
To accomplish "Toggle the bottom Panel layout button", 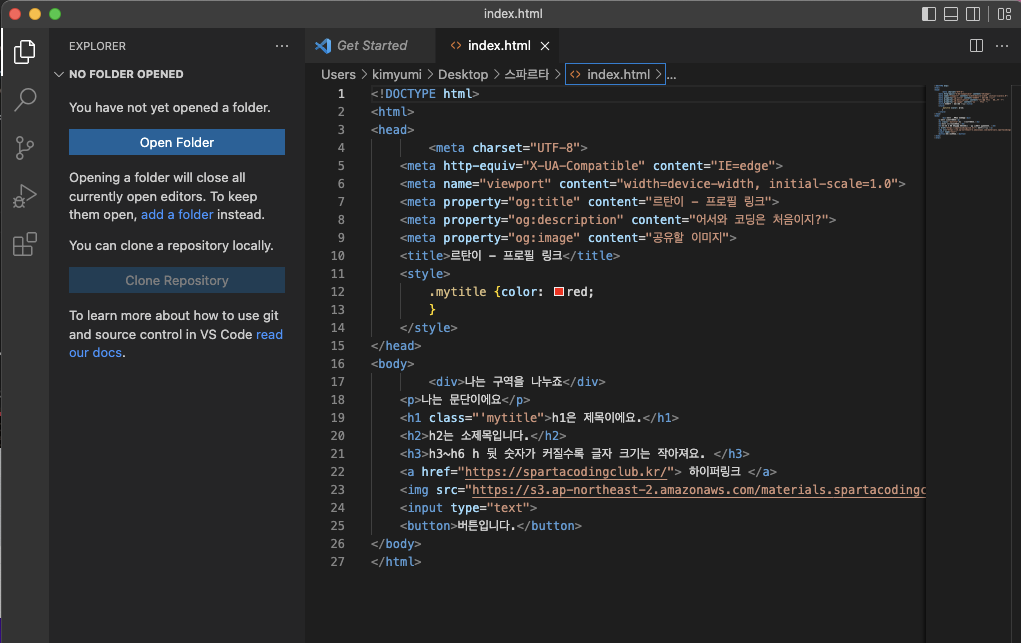I will click(x=951, y=14).
